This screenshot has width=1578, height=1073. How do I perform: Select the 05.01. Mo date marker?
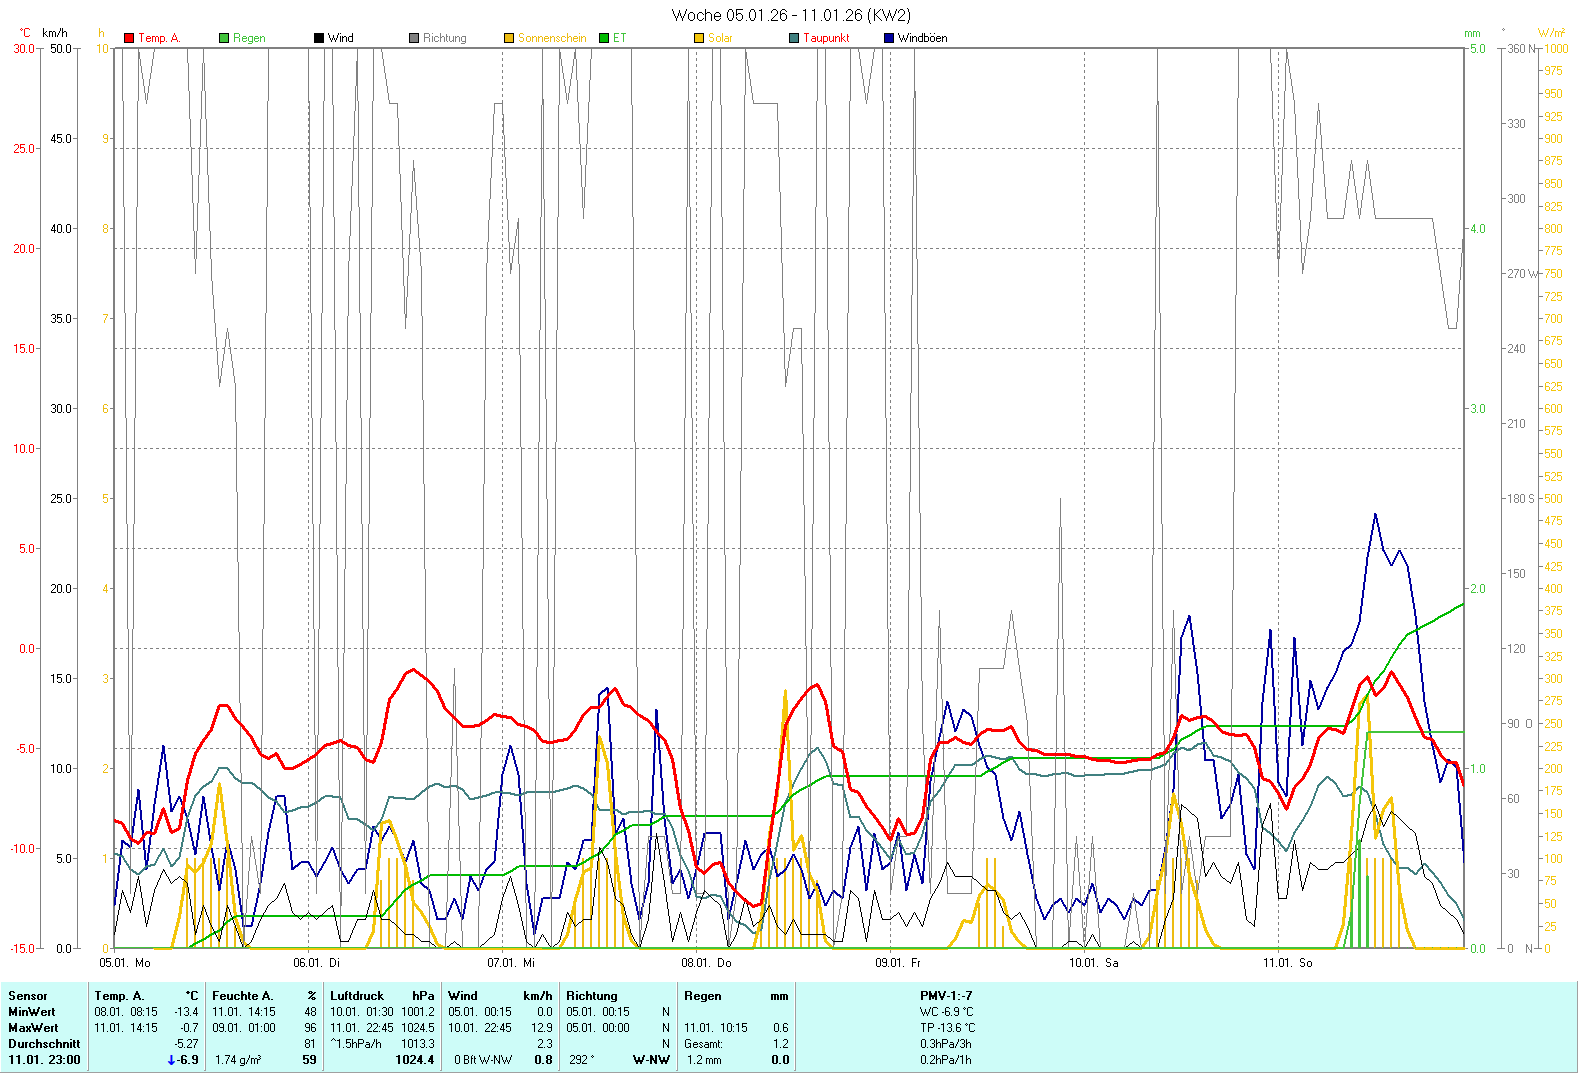pyautogui.click(x=125, y=963)
